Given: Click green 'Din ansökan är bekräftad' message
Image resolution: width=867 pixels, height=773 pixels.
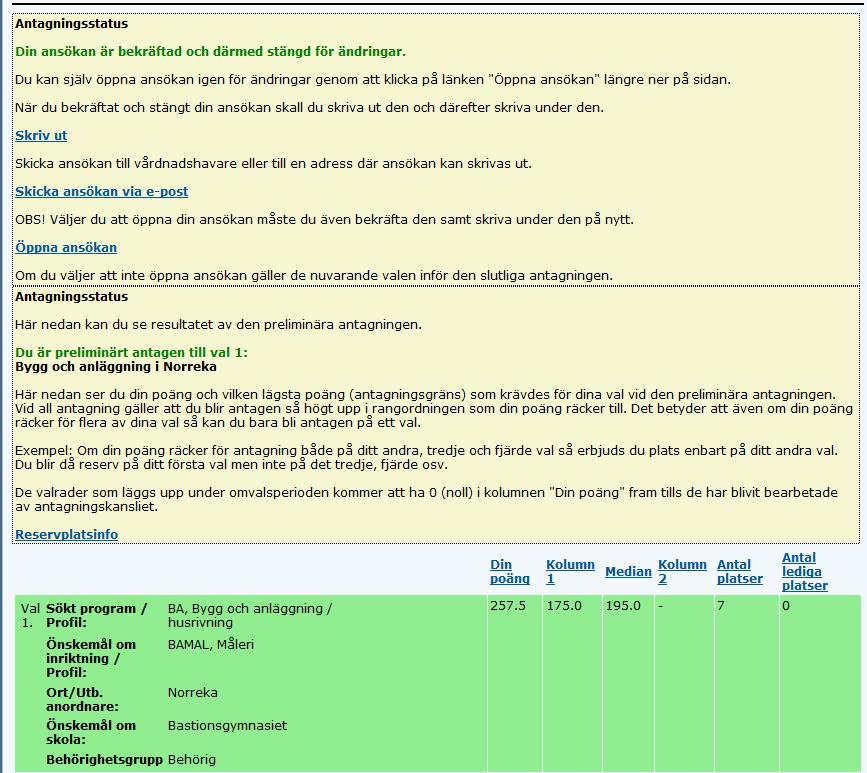Looking at the screenshot, I should (210, 51).
